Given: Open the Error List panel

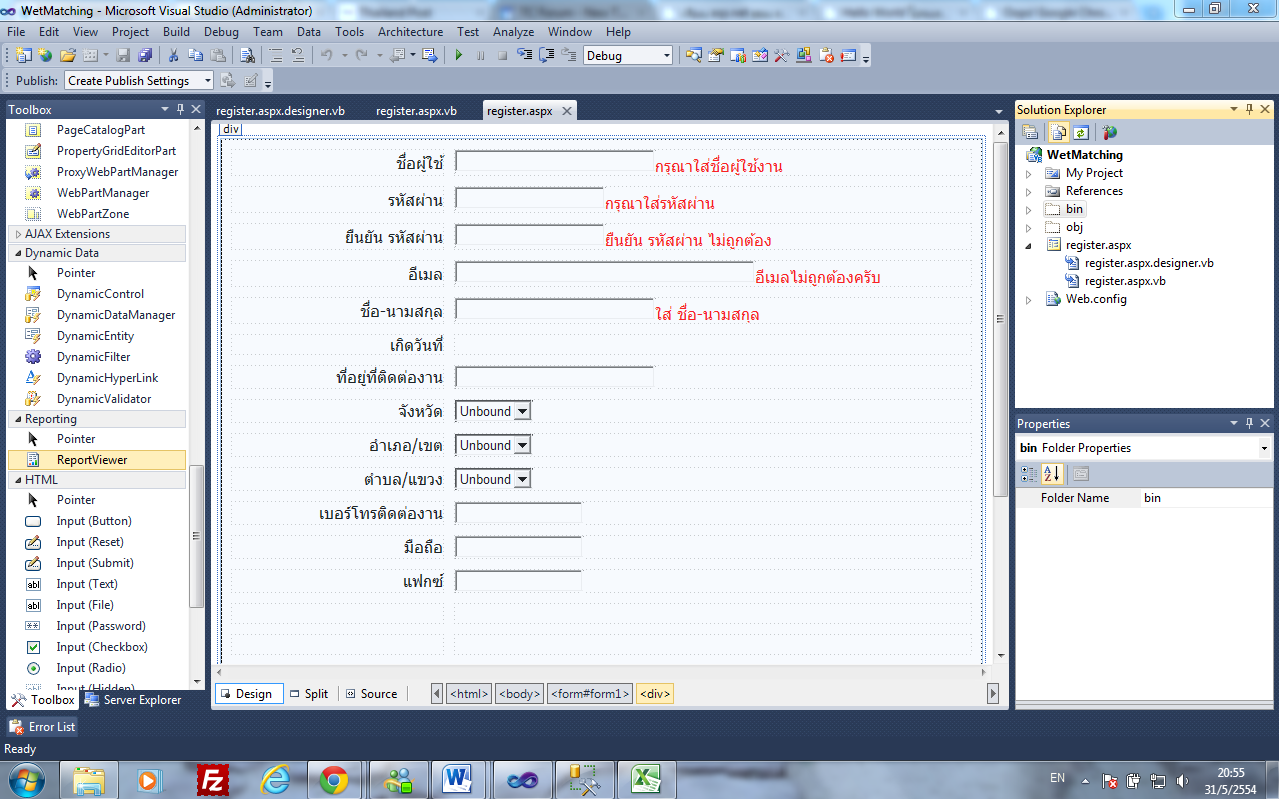Looking at the screenshot, I should (x=43, y=727).
